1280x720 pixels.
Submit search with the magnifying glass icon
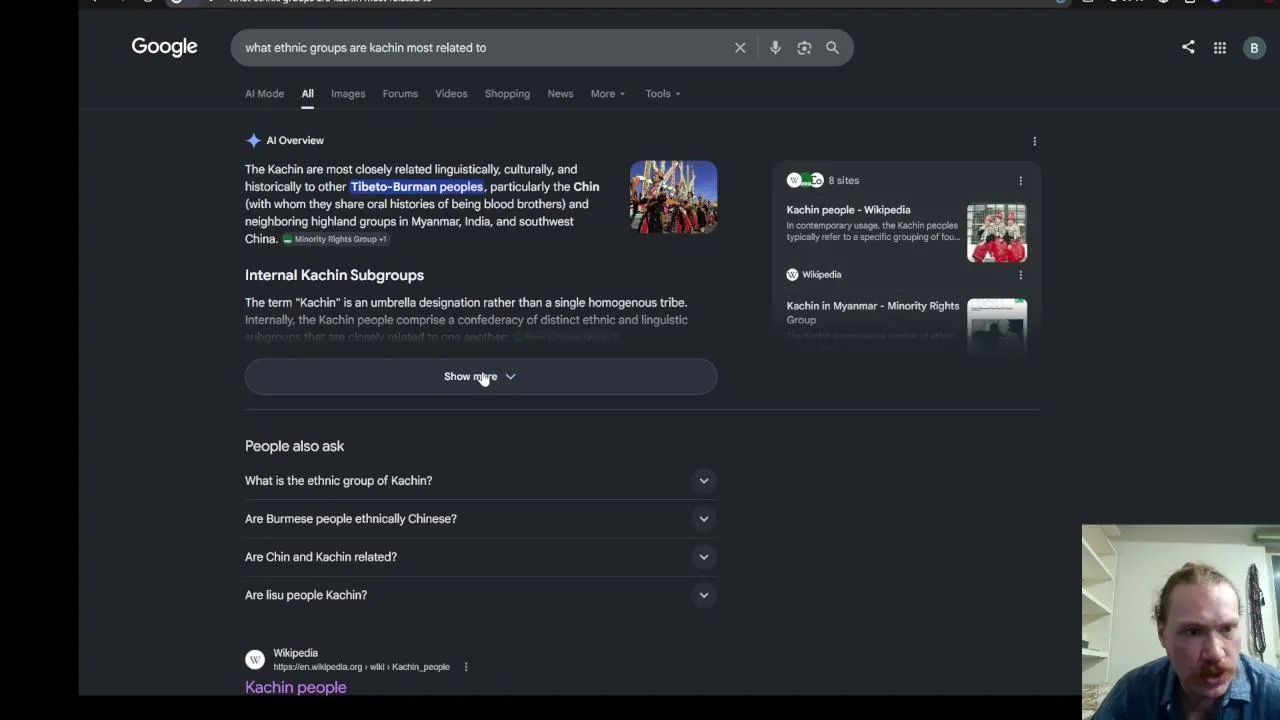832,48
